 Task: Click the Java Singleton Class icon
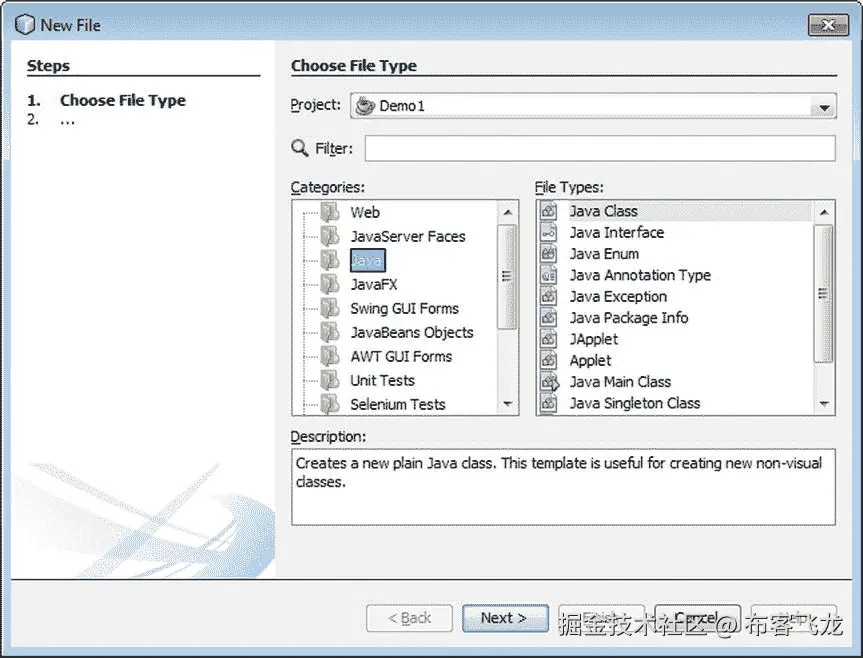549,403
